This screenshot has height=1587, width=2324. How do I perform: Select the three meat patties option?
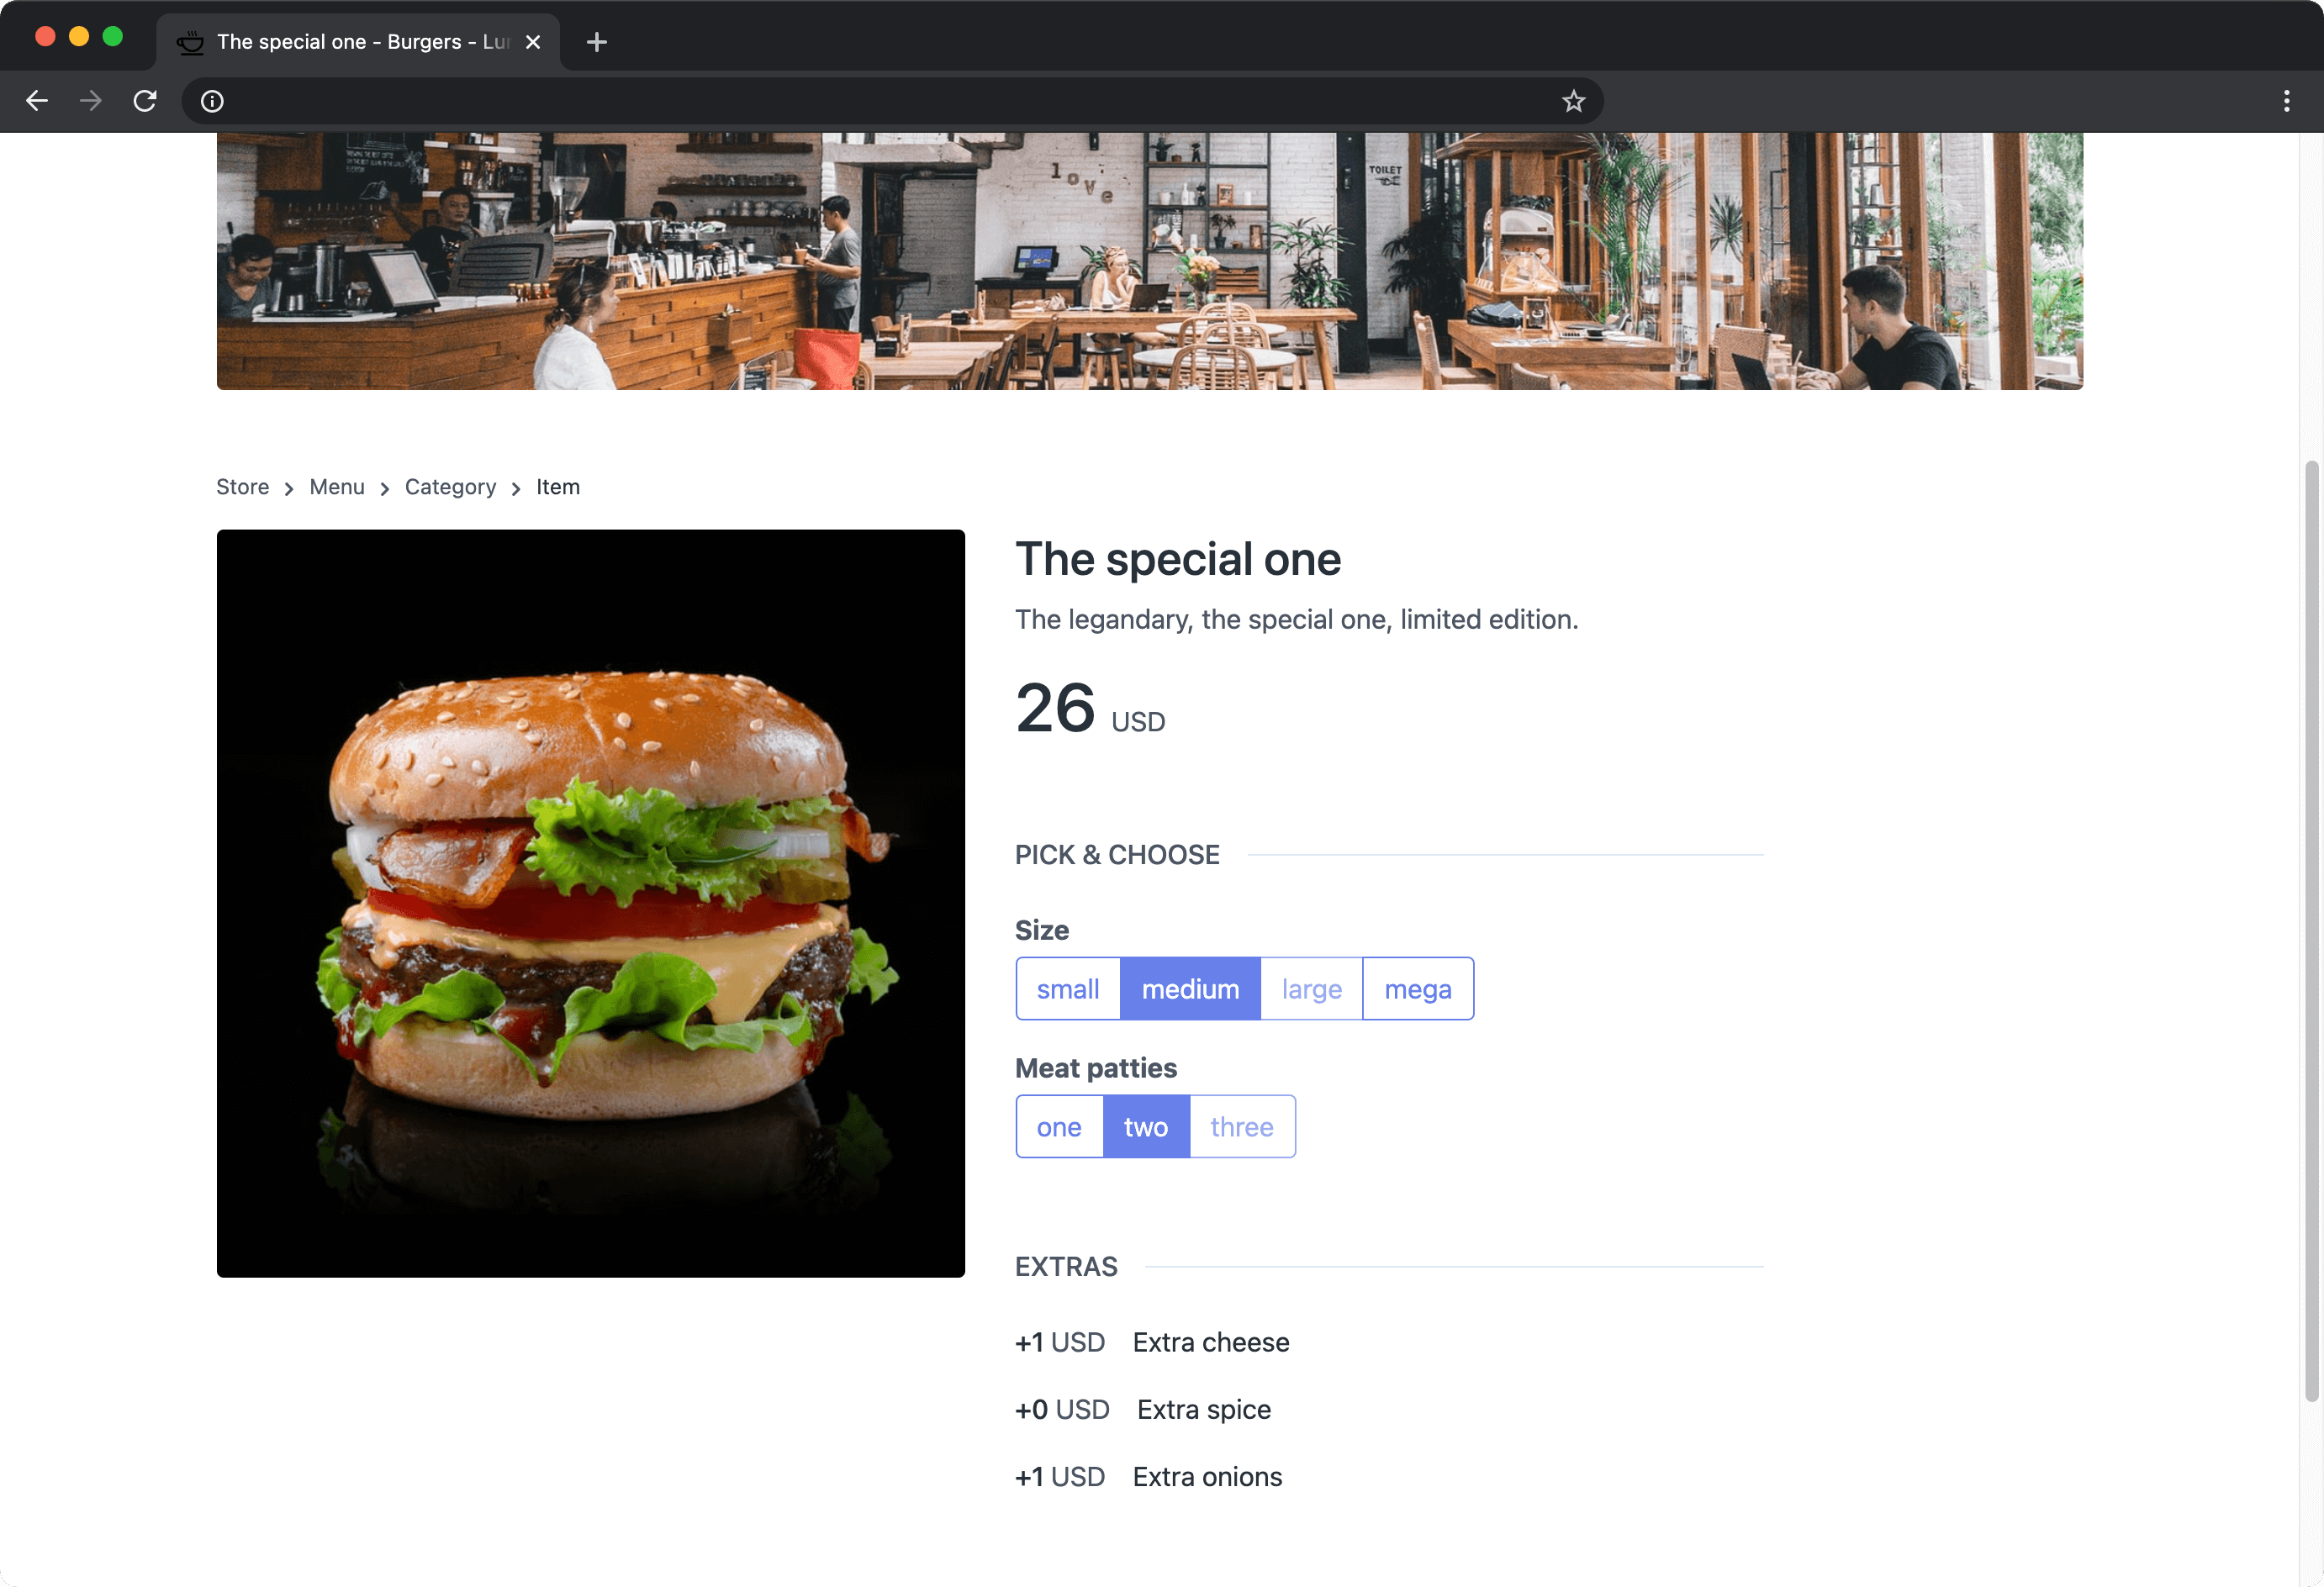click(1242, 1125)
